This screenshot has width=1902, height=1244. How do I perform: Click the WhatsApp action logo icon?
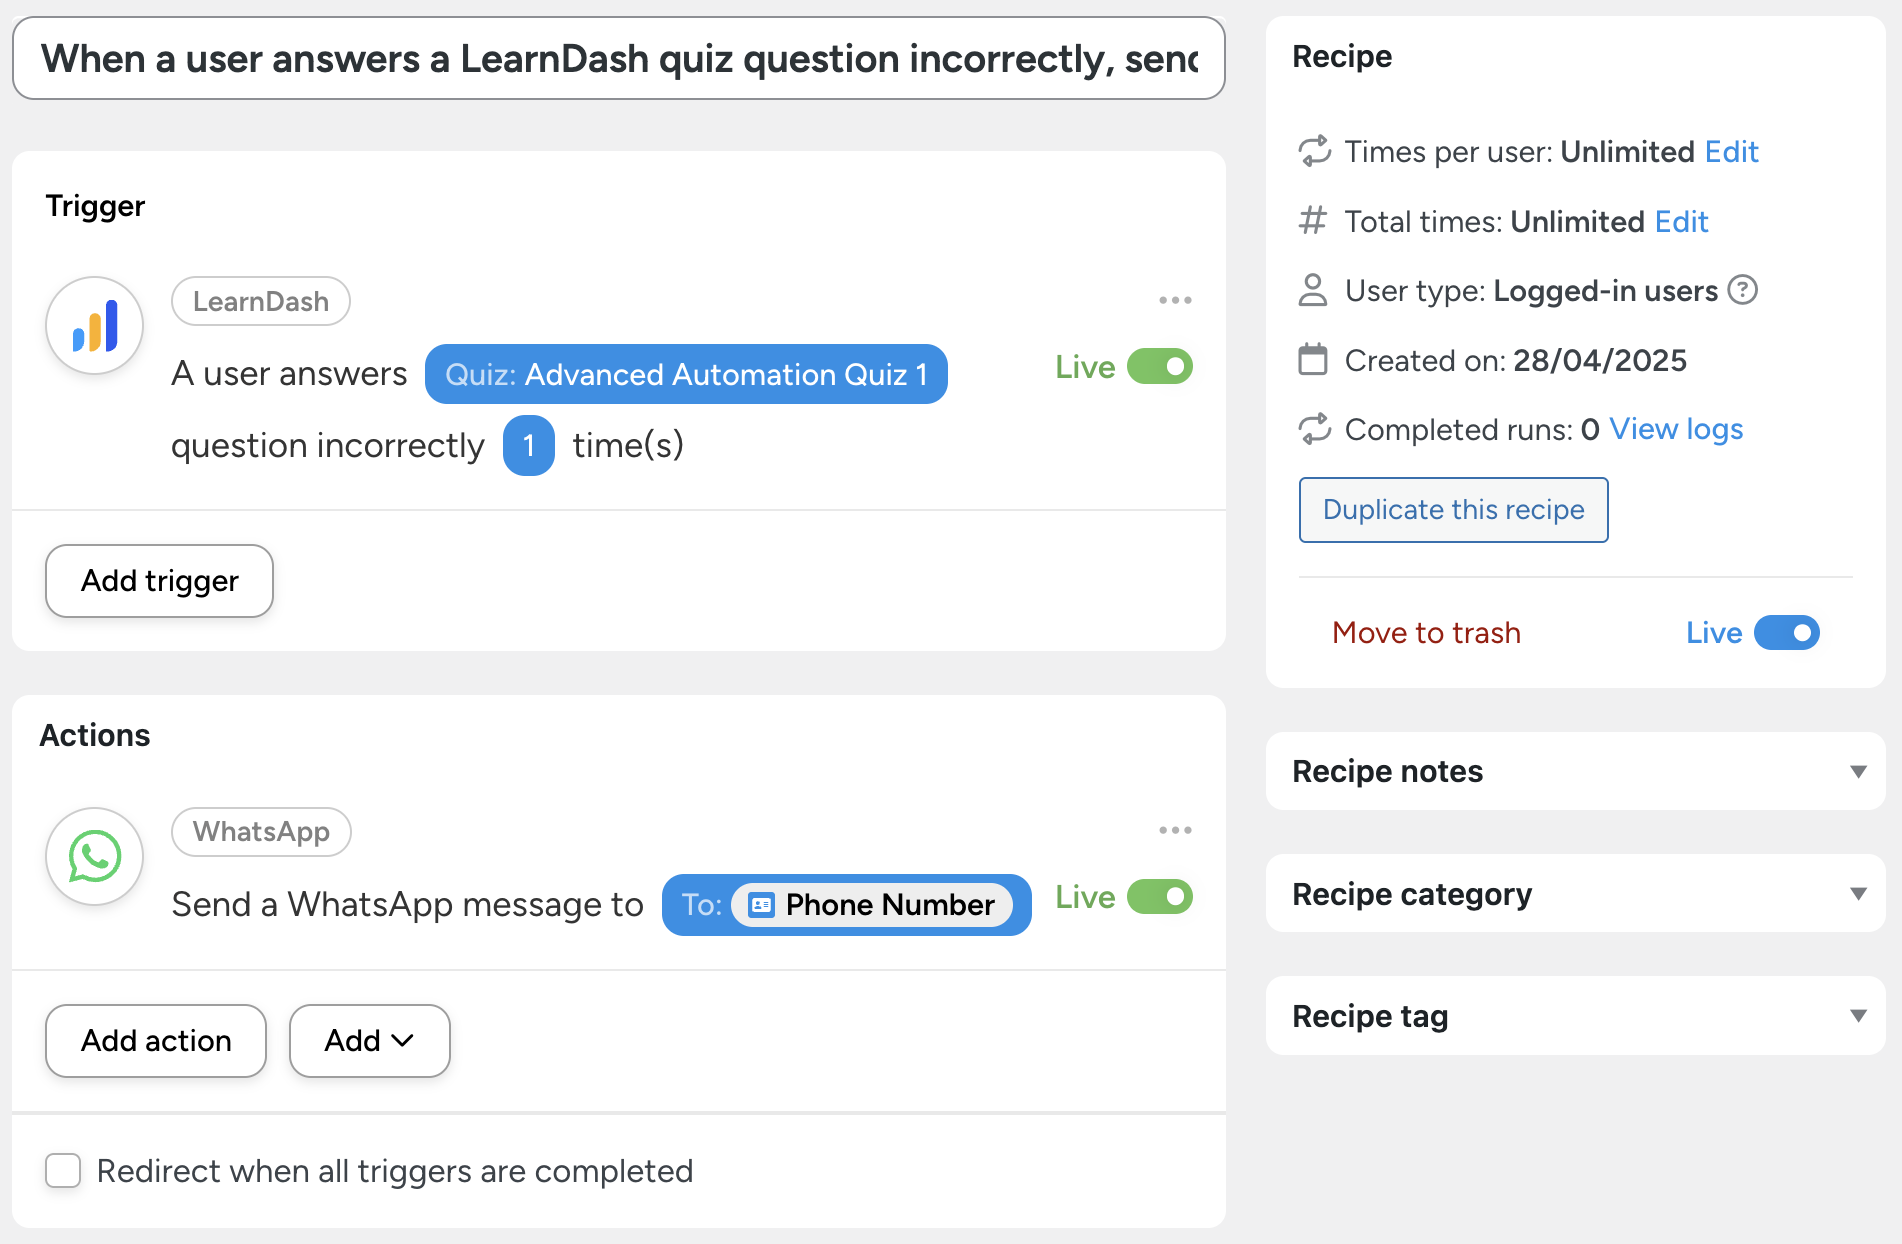pyautogui.click(x=95, y=856)
